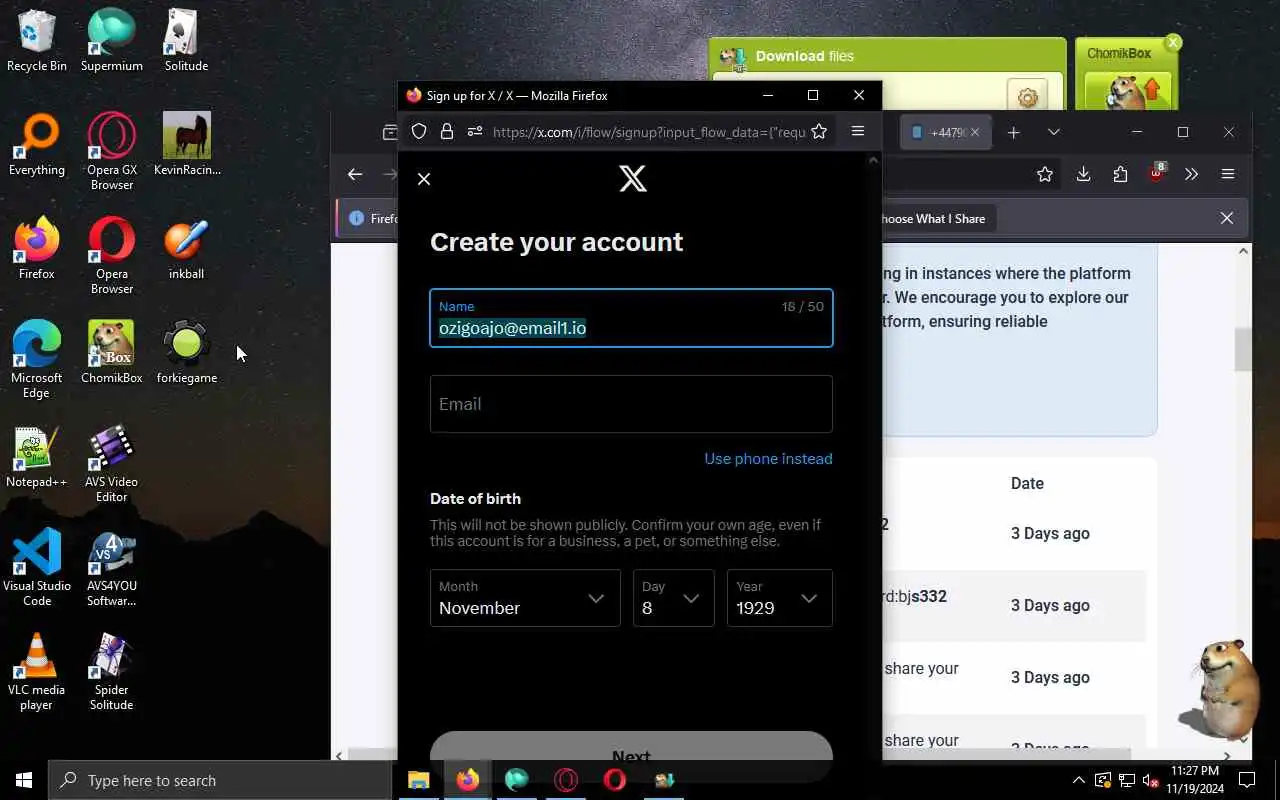Image resolution: width=1280 pixels, height=800 pixels.
Task: Click the muted volume tray icon
Action: click(1150, 780)
